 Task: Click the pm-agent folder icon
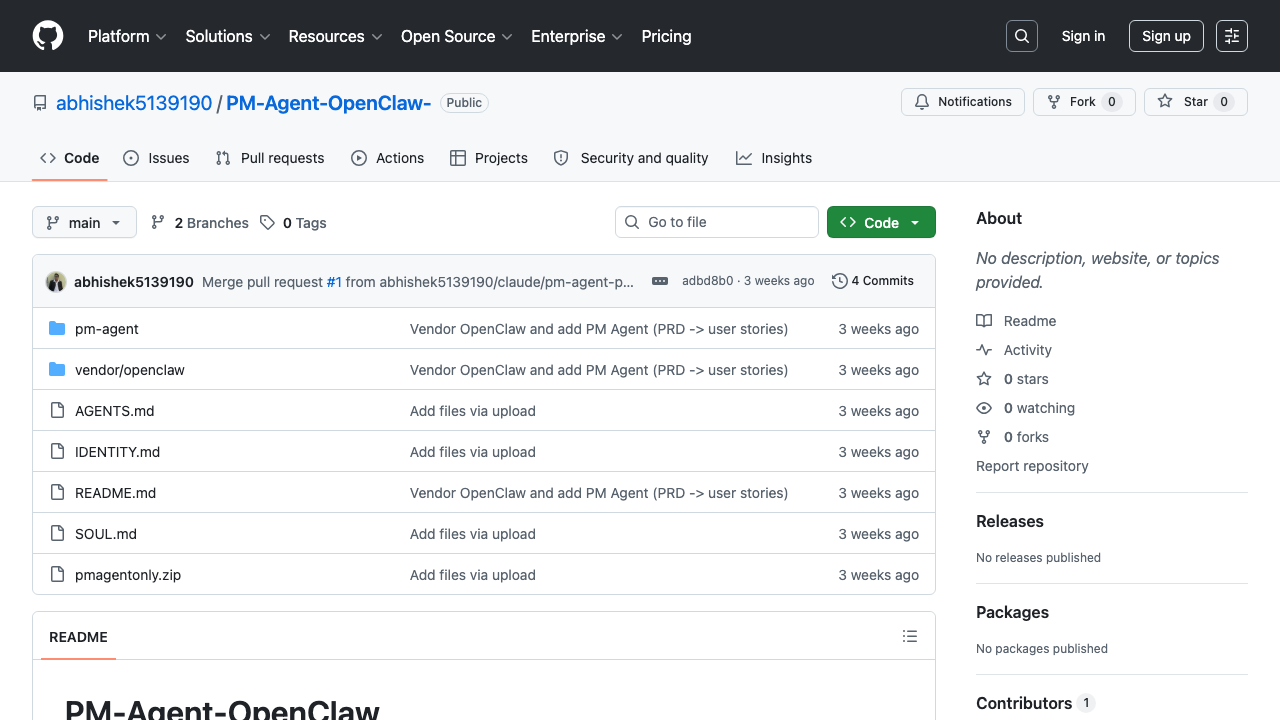click(x=57, y=329)
